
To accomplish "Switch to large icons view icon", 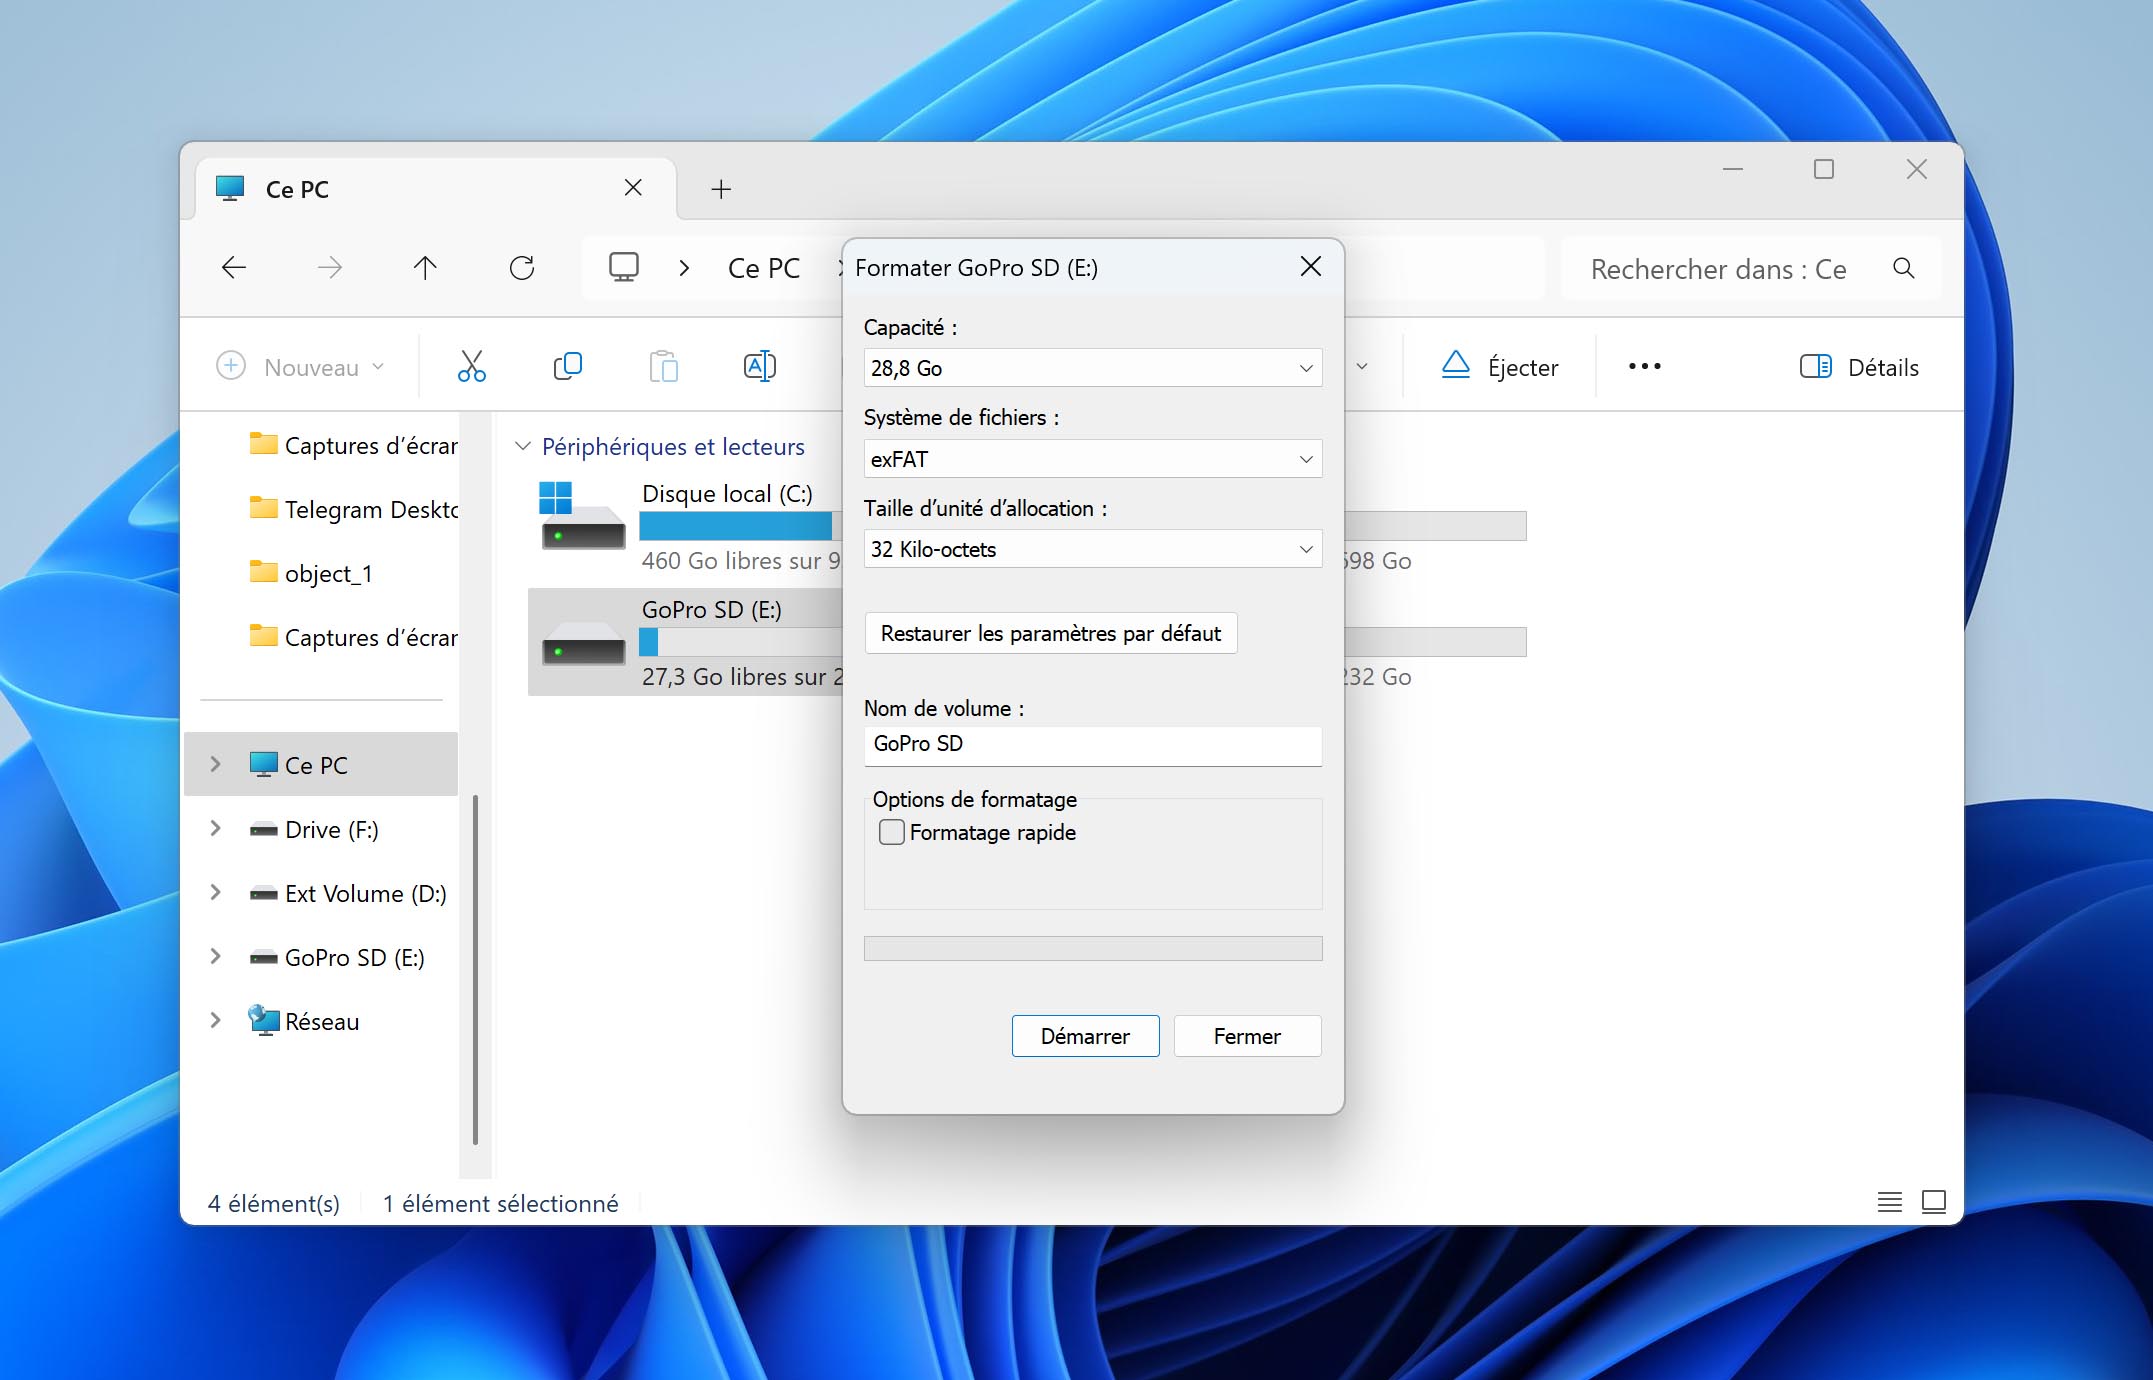I will (1934, 1202).
